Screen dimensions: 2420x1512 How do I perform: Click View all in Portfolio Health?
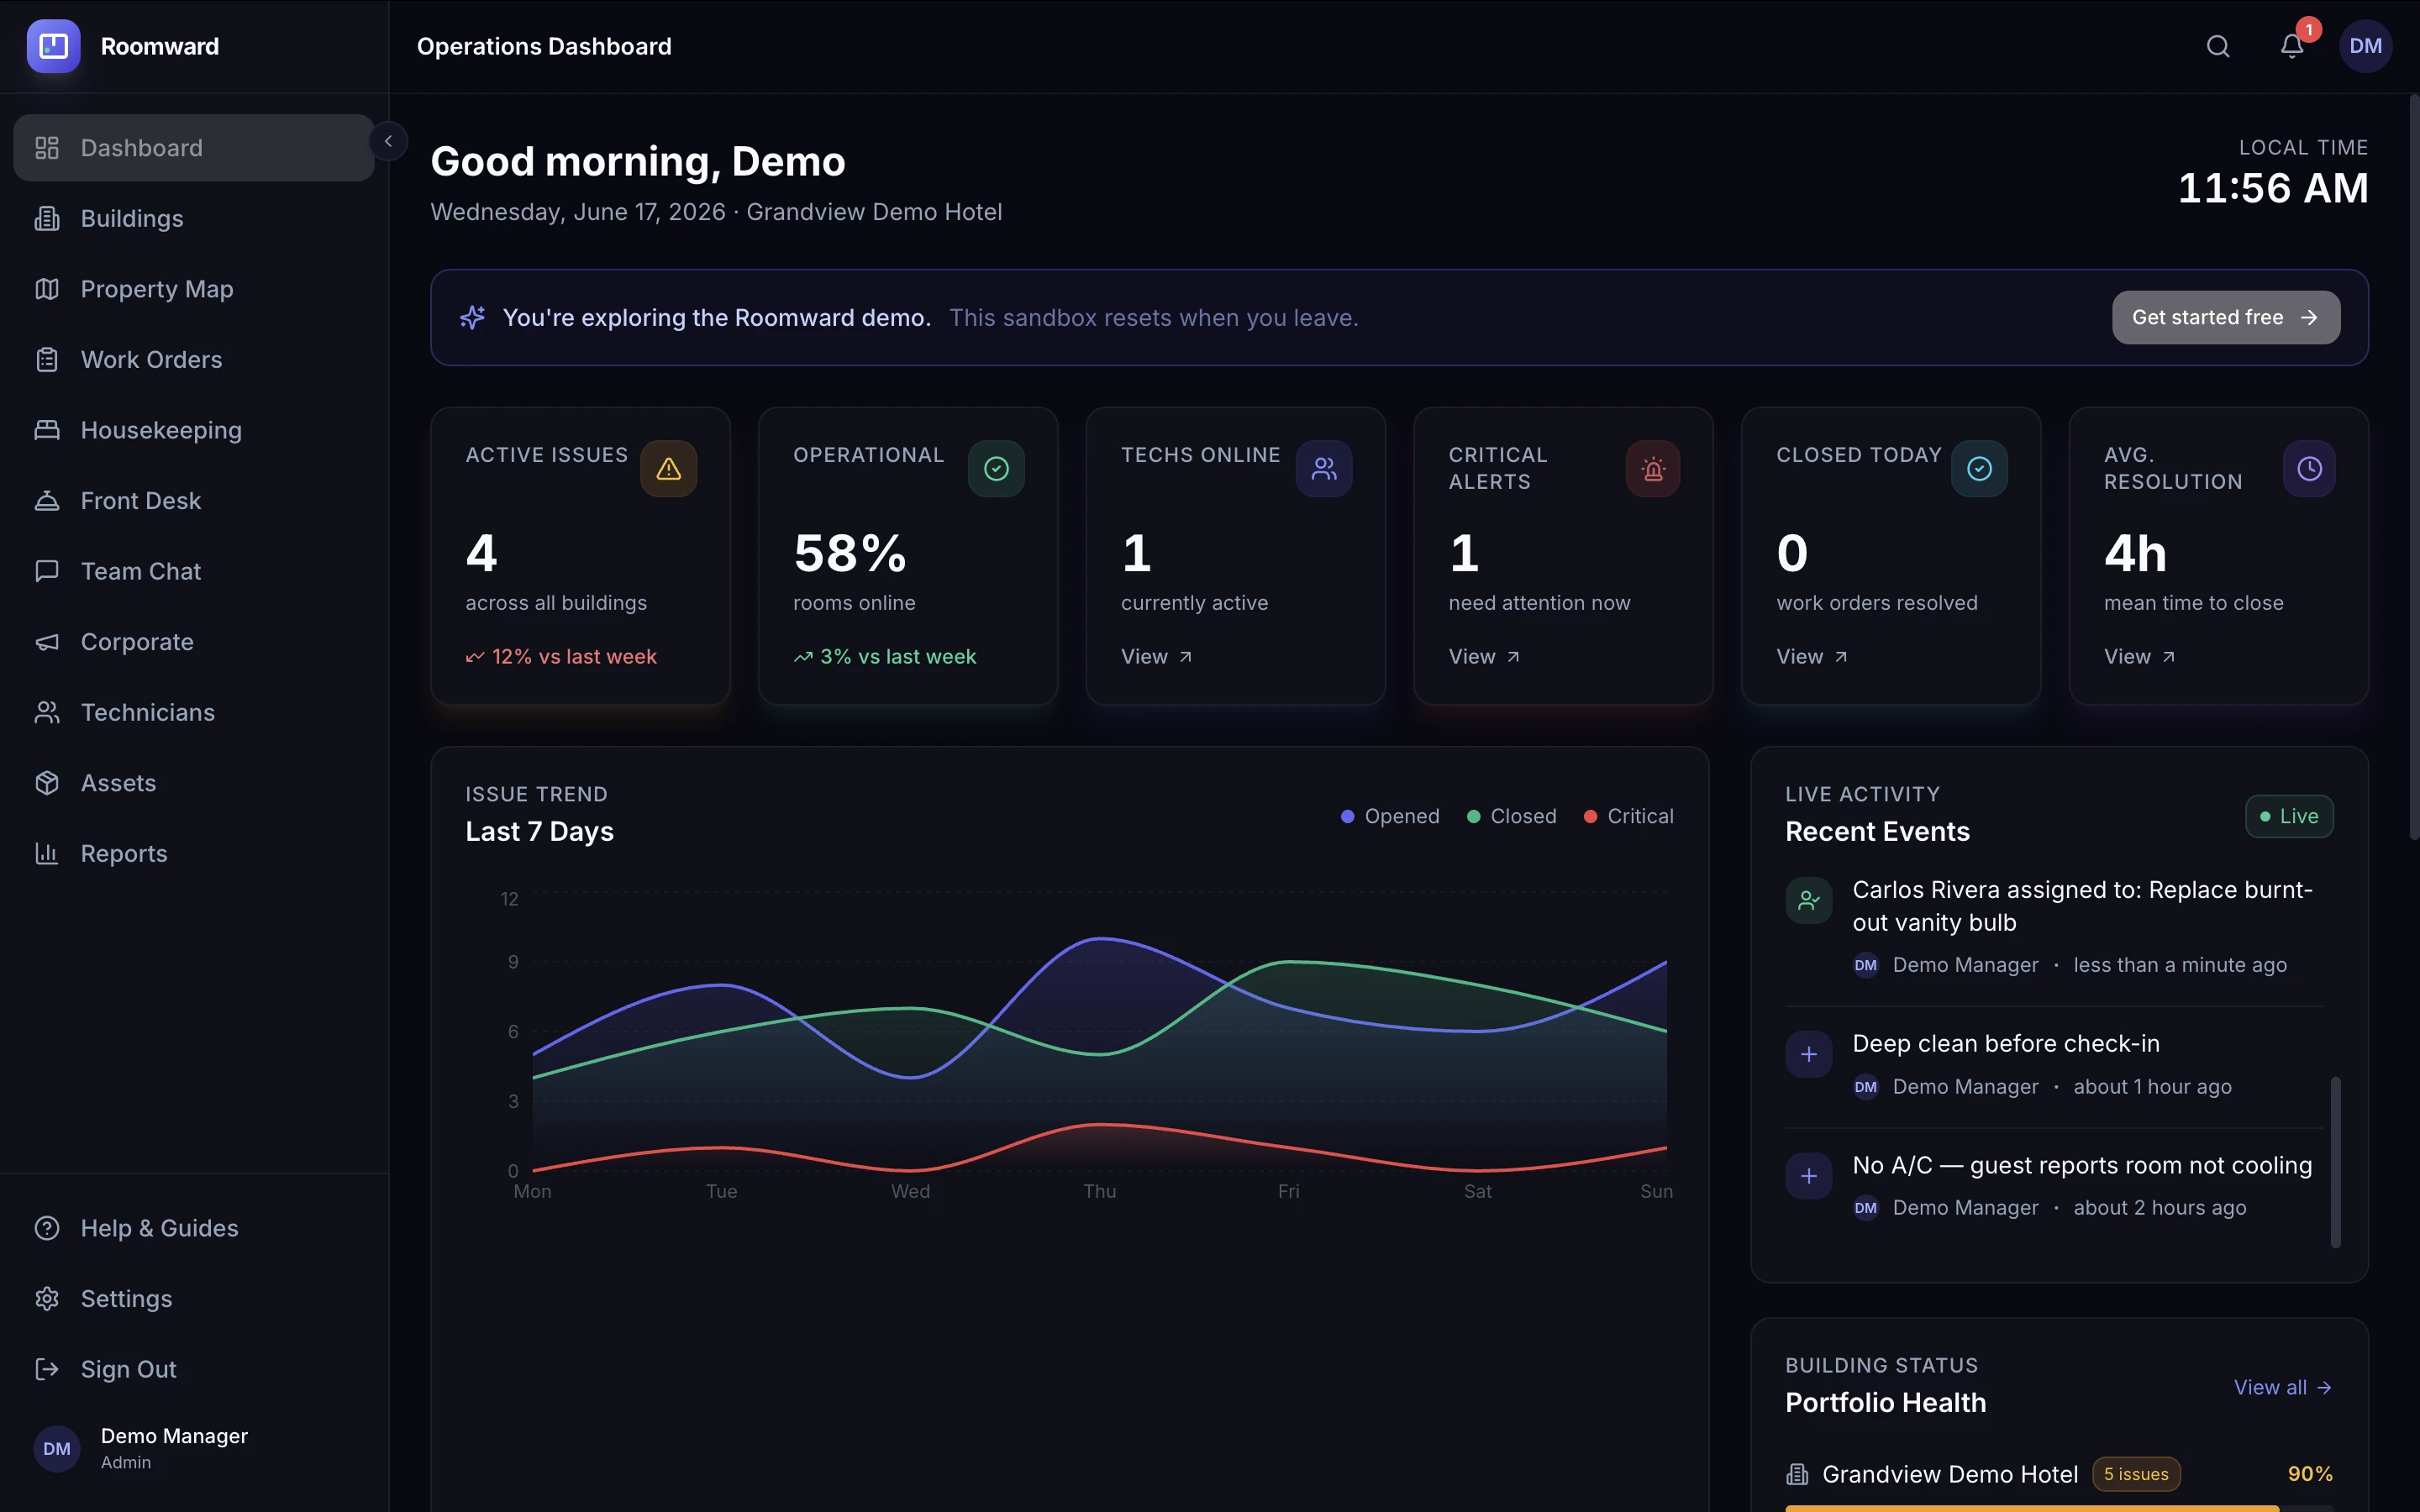click(2283, 1388)
